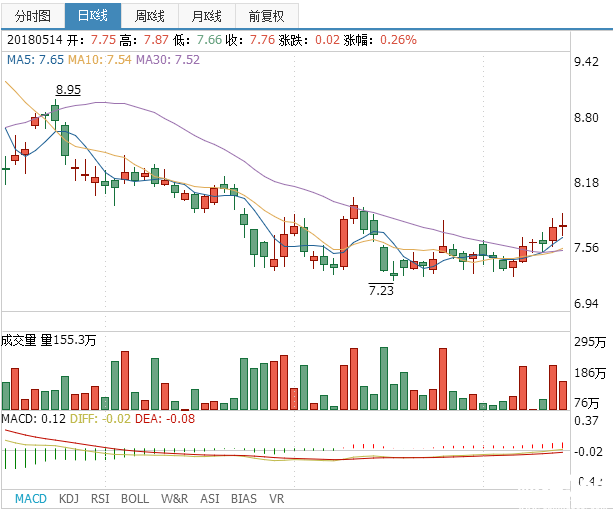Click the 开: 7.75 opening price
Image resolution: width=613 pixels, height=516 pixels.
(91, 40)
